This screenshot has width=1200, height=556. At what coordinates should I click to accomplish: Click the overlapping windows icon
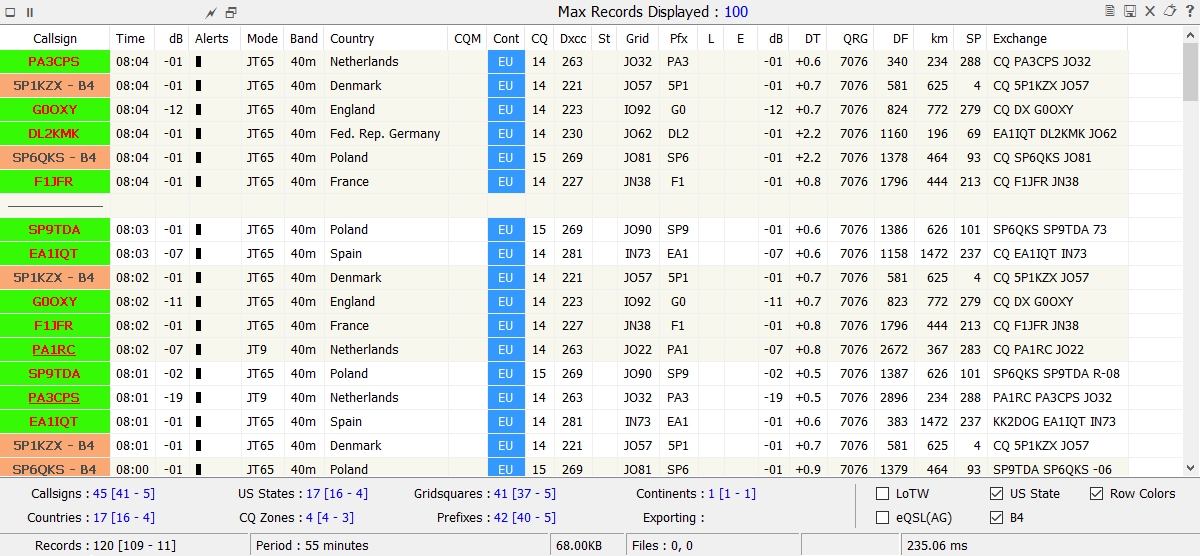(231, 12)
